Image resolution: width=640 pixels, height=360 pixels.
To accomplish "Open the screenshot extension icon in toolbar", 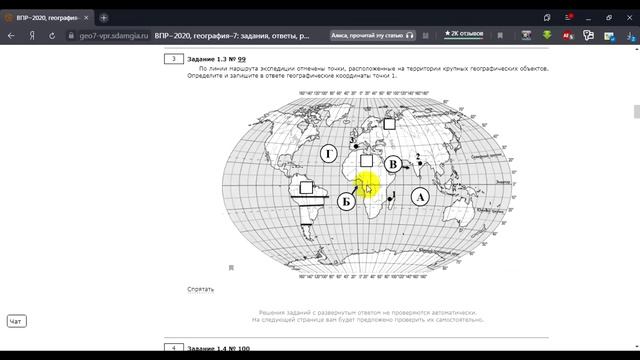I will (x=526, y=36).
